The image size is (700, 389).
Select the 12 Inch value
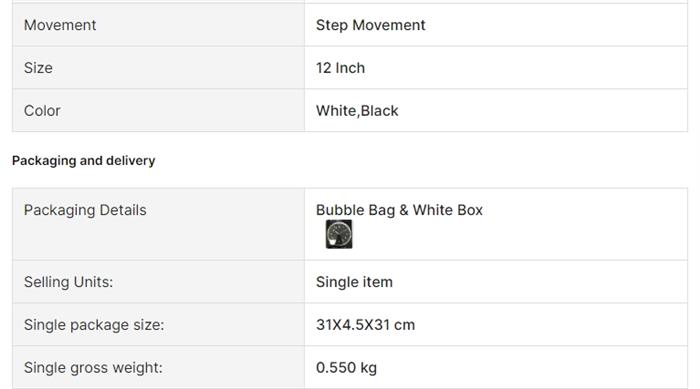[340, 68]
